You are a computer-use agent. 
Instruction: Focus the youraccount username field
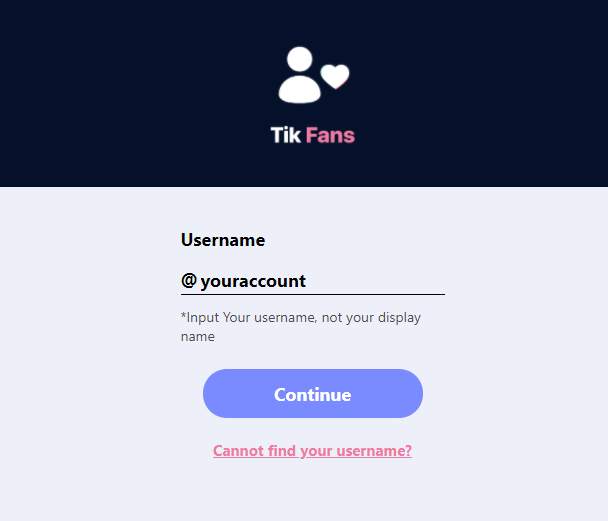tap(313, 281)
